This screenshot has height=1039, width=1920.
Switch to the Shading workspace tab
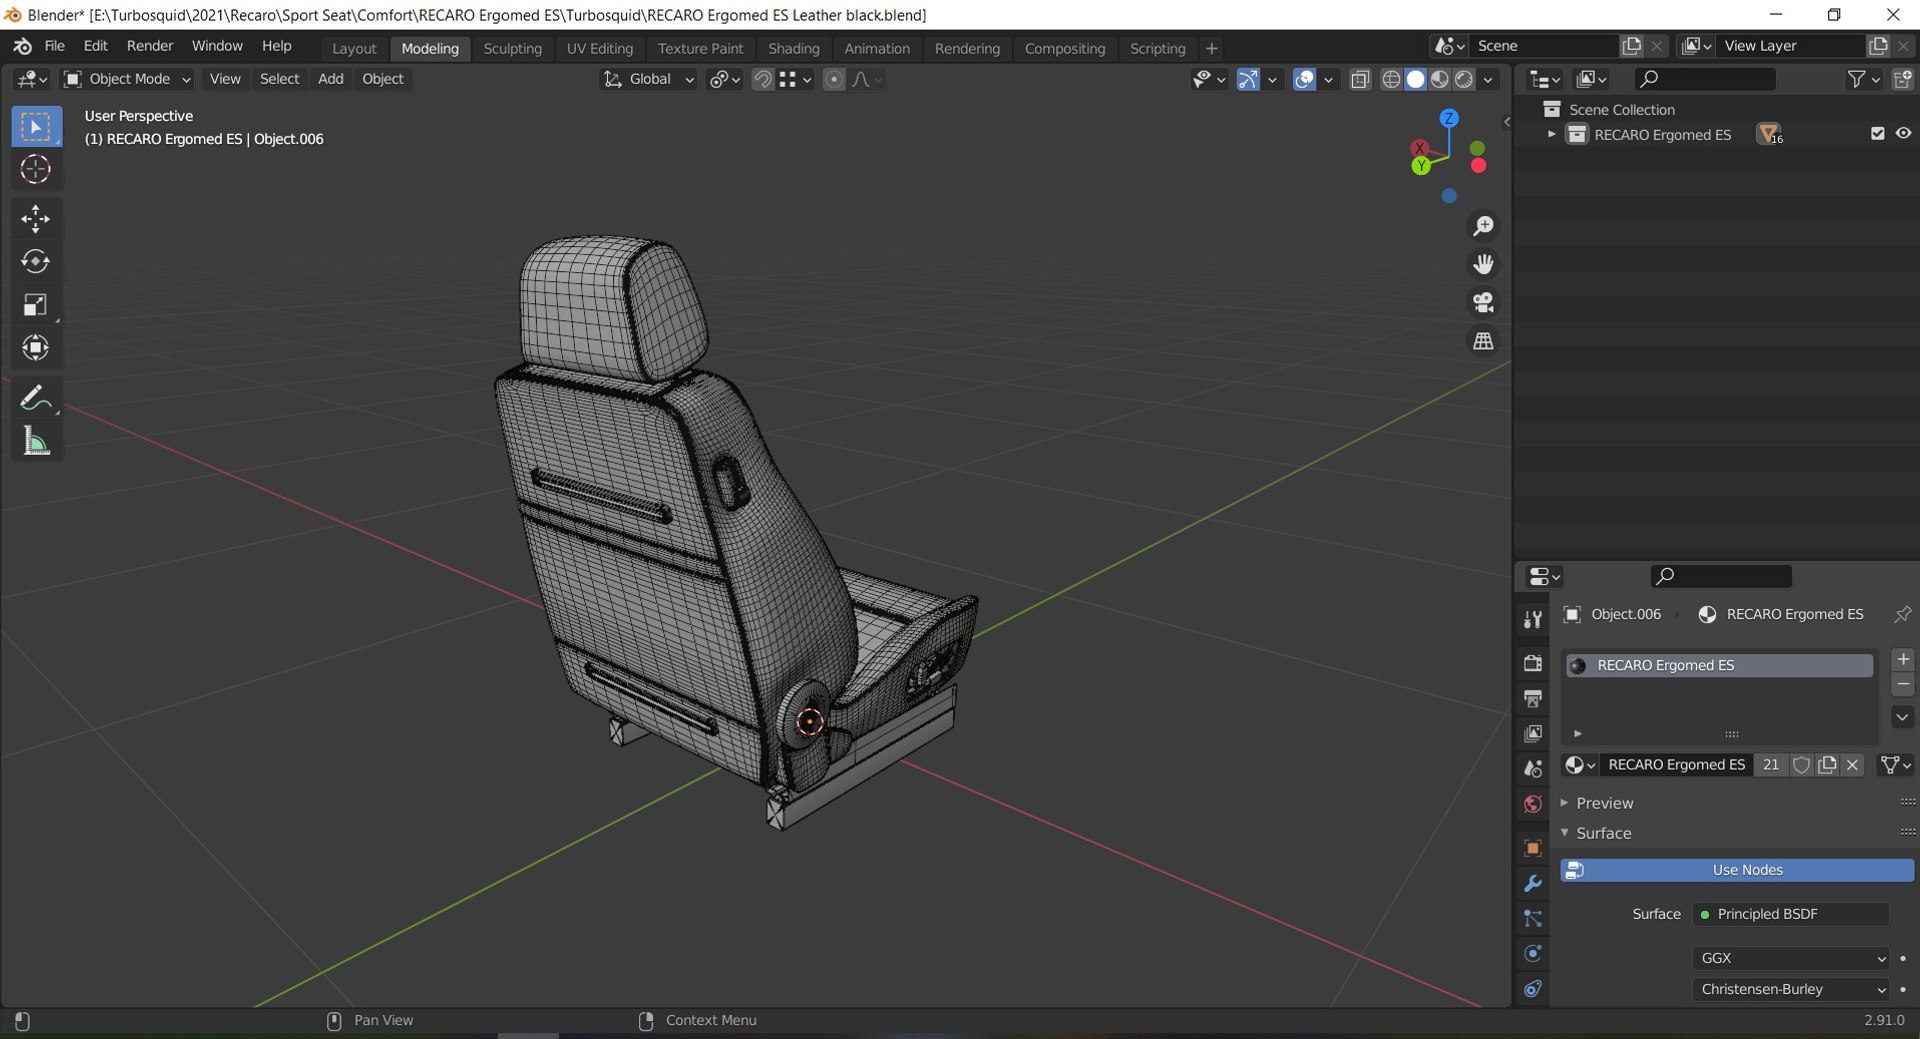(x=793, y=48)
